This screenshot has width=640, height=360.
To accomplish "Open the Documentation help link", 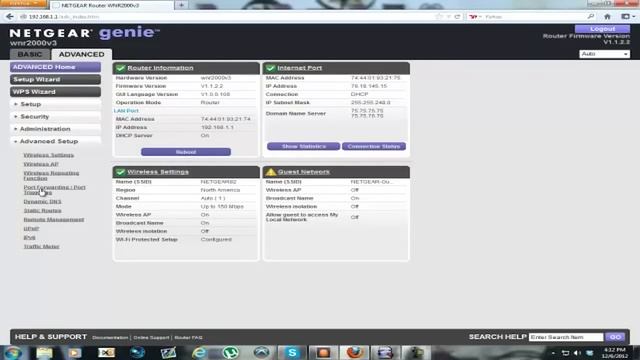I will click(x=110, y=338).
